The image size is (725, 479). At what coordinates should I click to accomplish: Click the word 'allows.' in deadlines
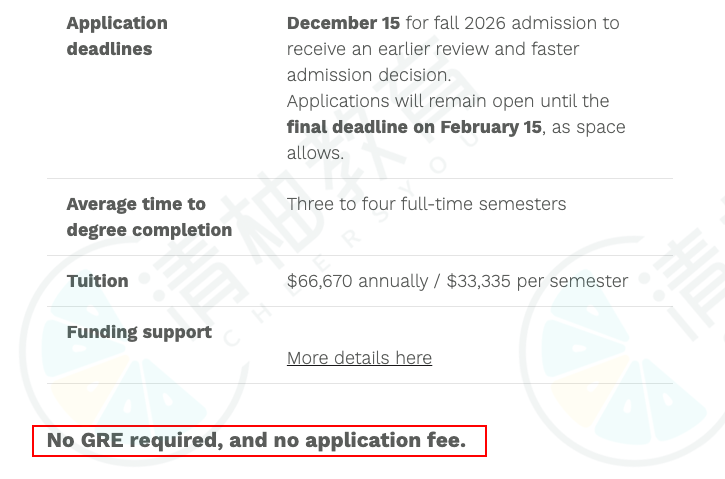coord(315,153)
